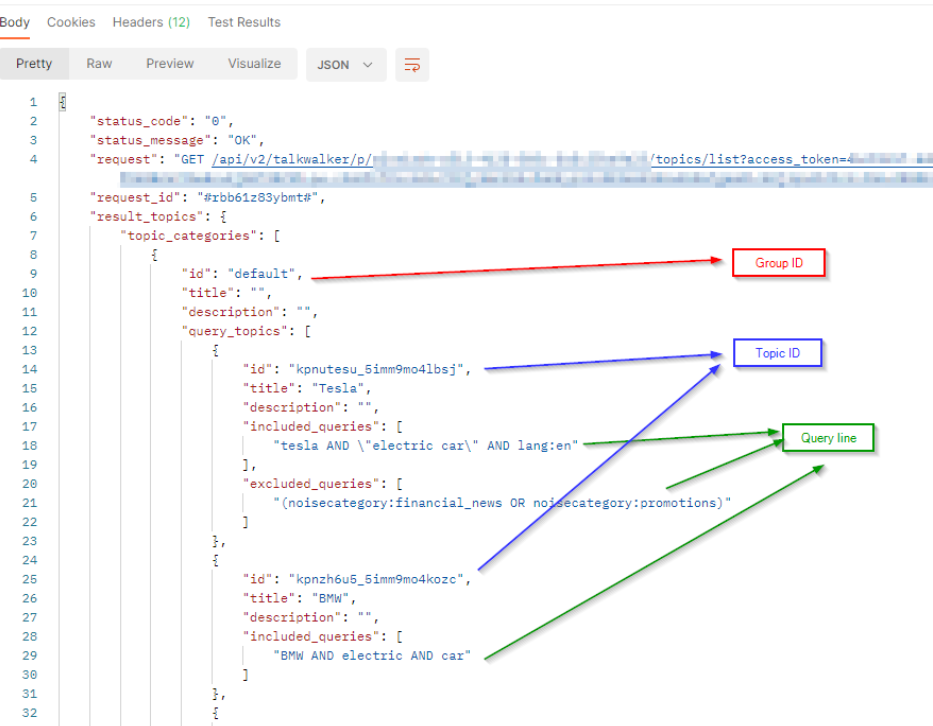Click the wrap lines icon
The width and height of the screenshot is (933, 726).
click(412, 65)
